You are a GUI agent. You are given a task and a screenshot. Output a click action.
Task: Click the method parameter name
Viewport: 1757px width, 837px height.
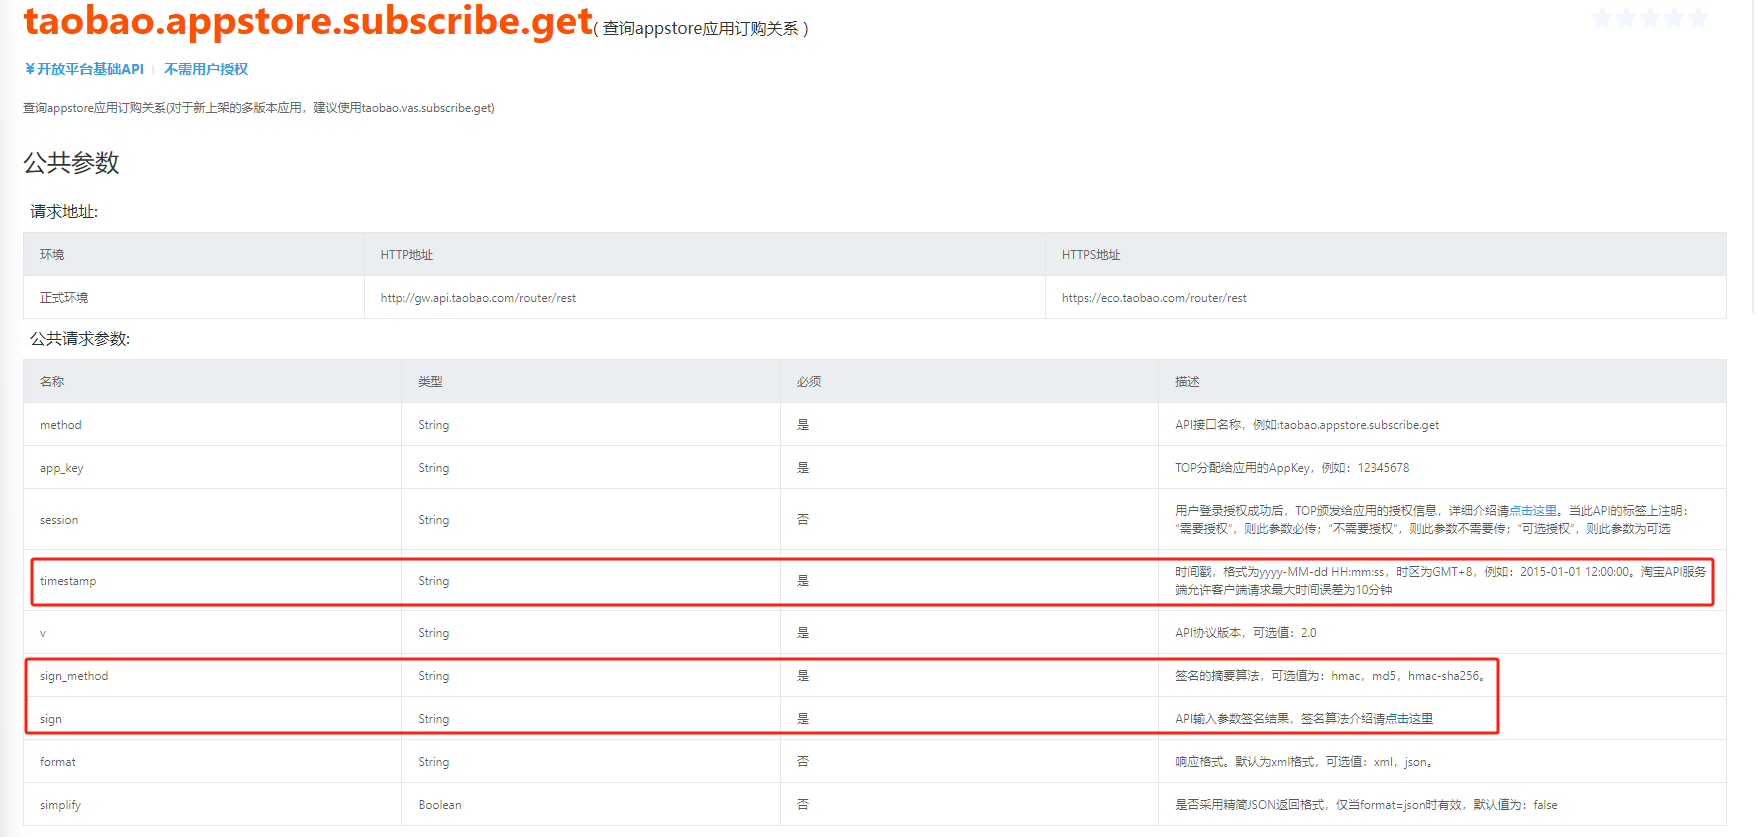(61, 424)
